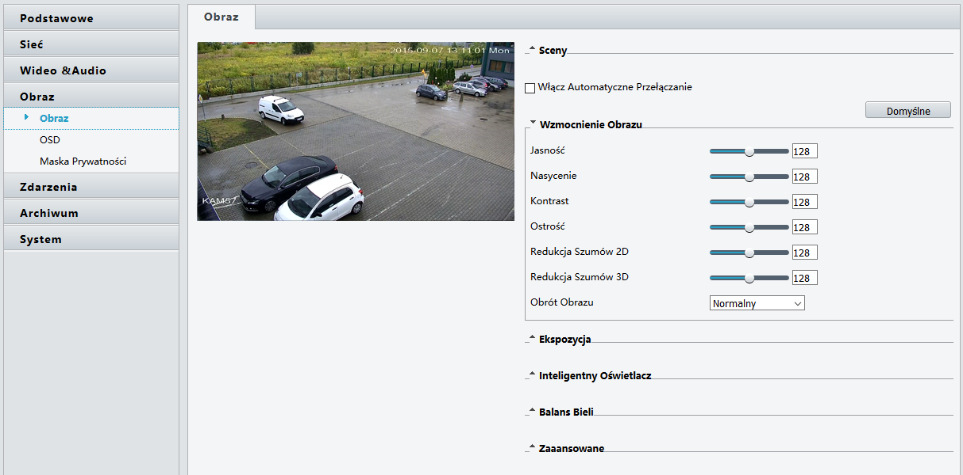Click the Redukcja Szumów 3D value field
Image resolution: width=963 pixels, height=475 pixels.
click(805, 278)
